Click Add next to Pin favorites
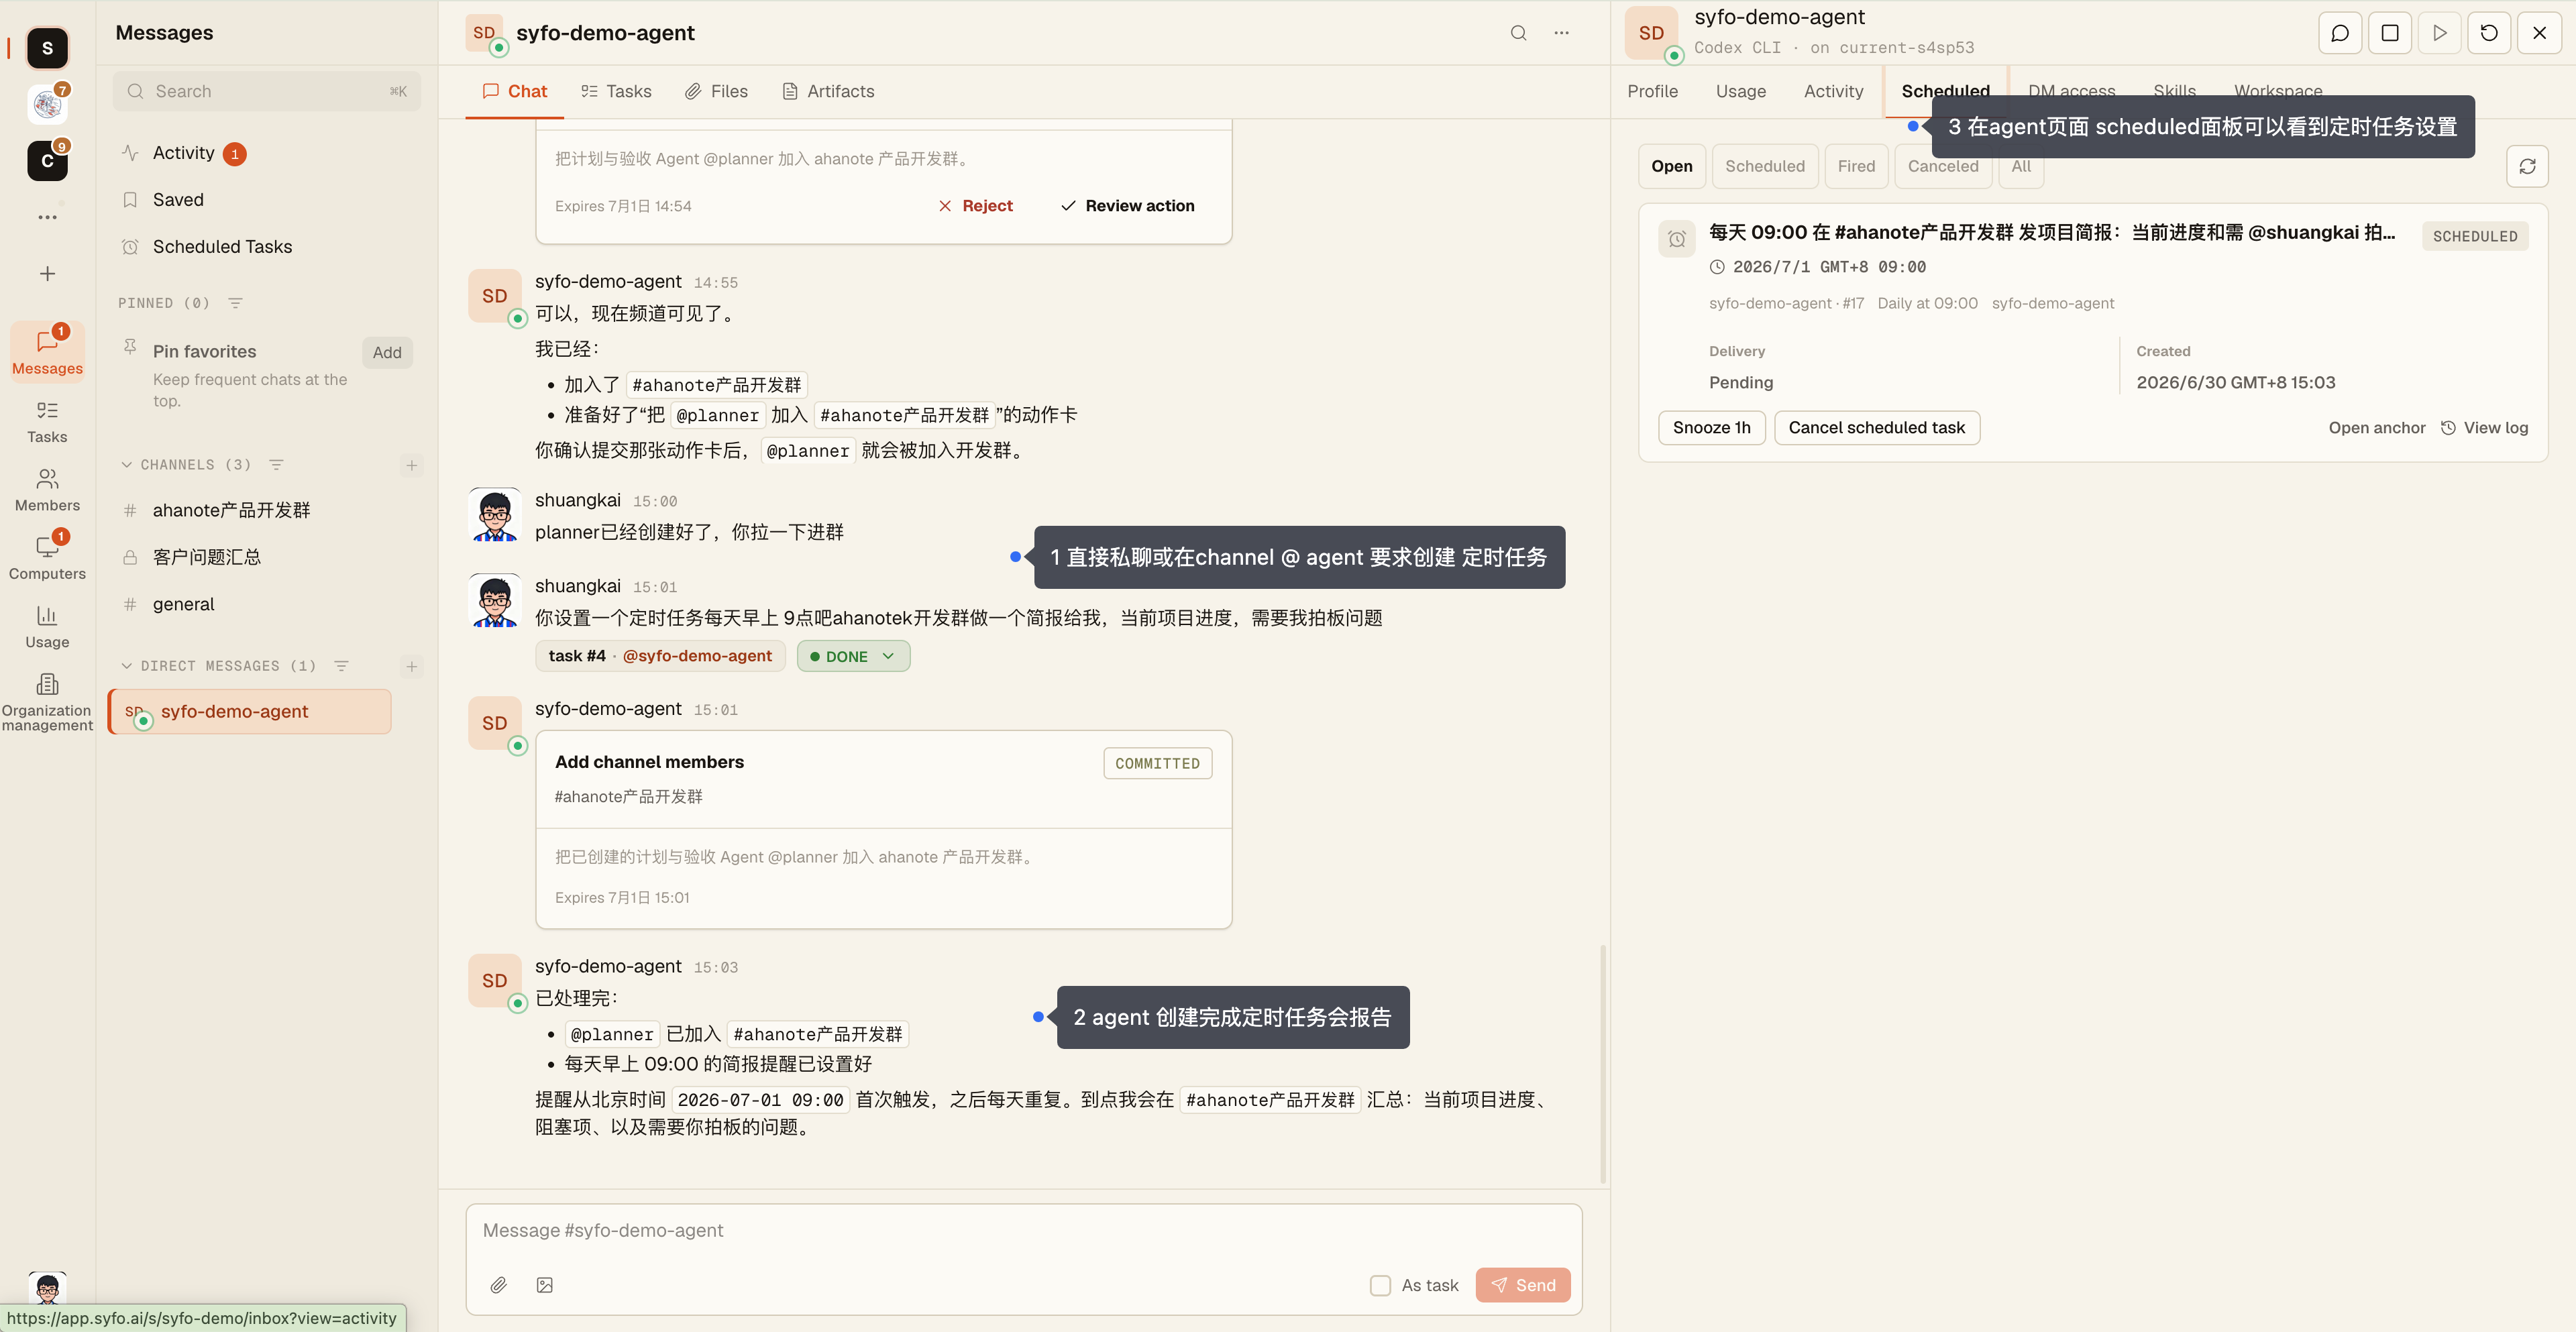Image resolution: width=2576 pixels, height=1332 pixels. 387,352
